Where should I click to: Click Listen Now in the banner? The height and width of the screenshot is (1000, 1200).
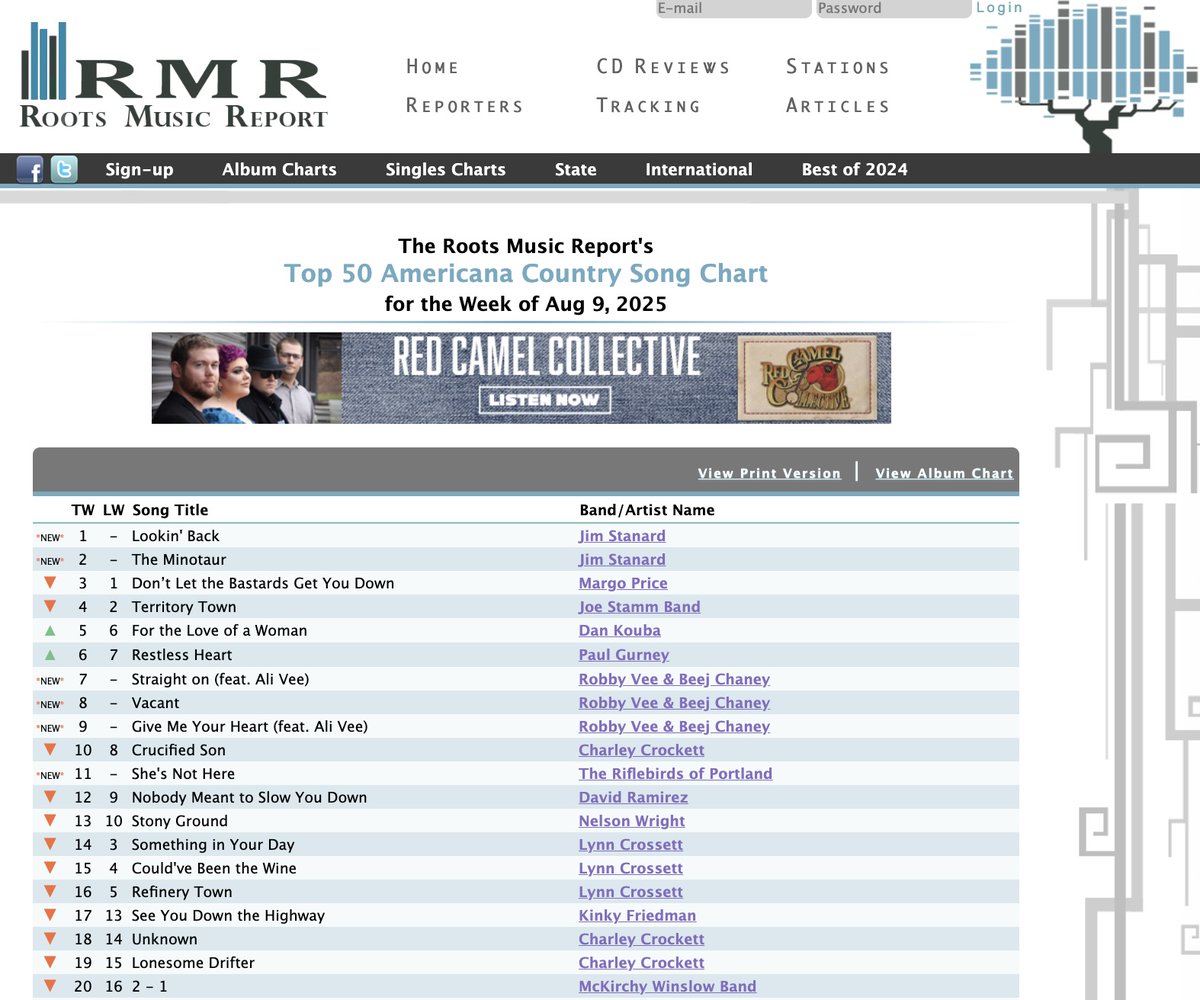545,400
